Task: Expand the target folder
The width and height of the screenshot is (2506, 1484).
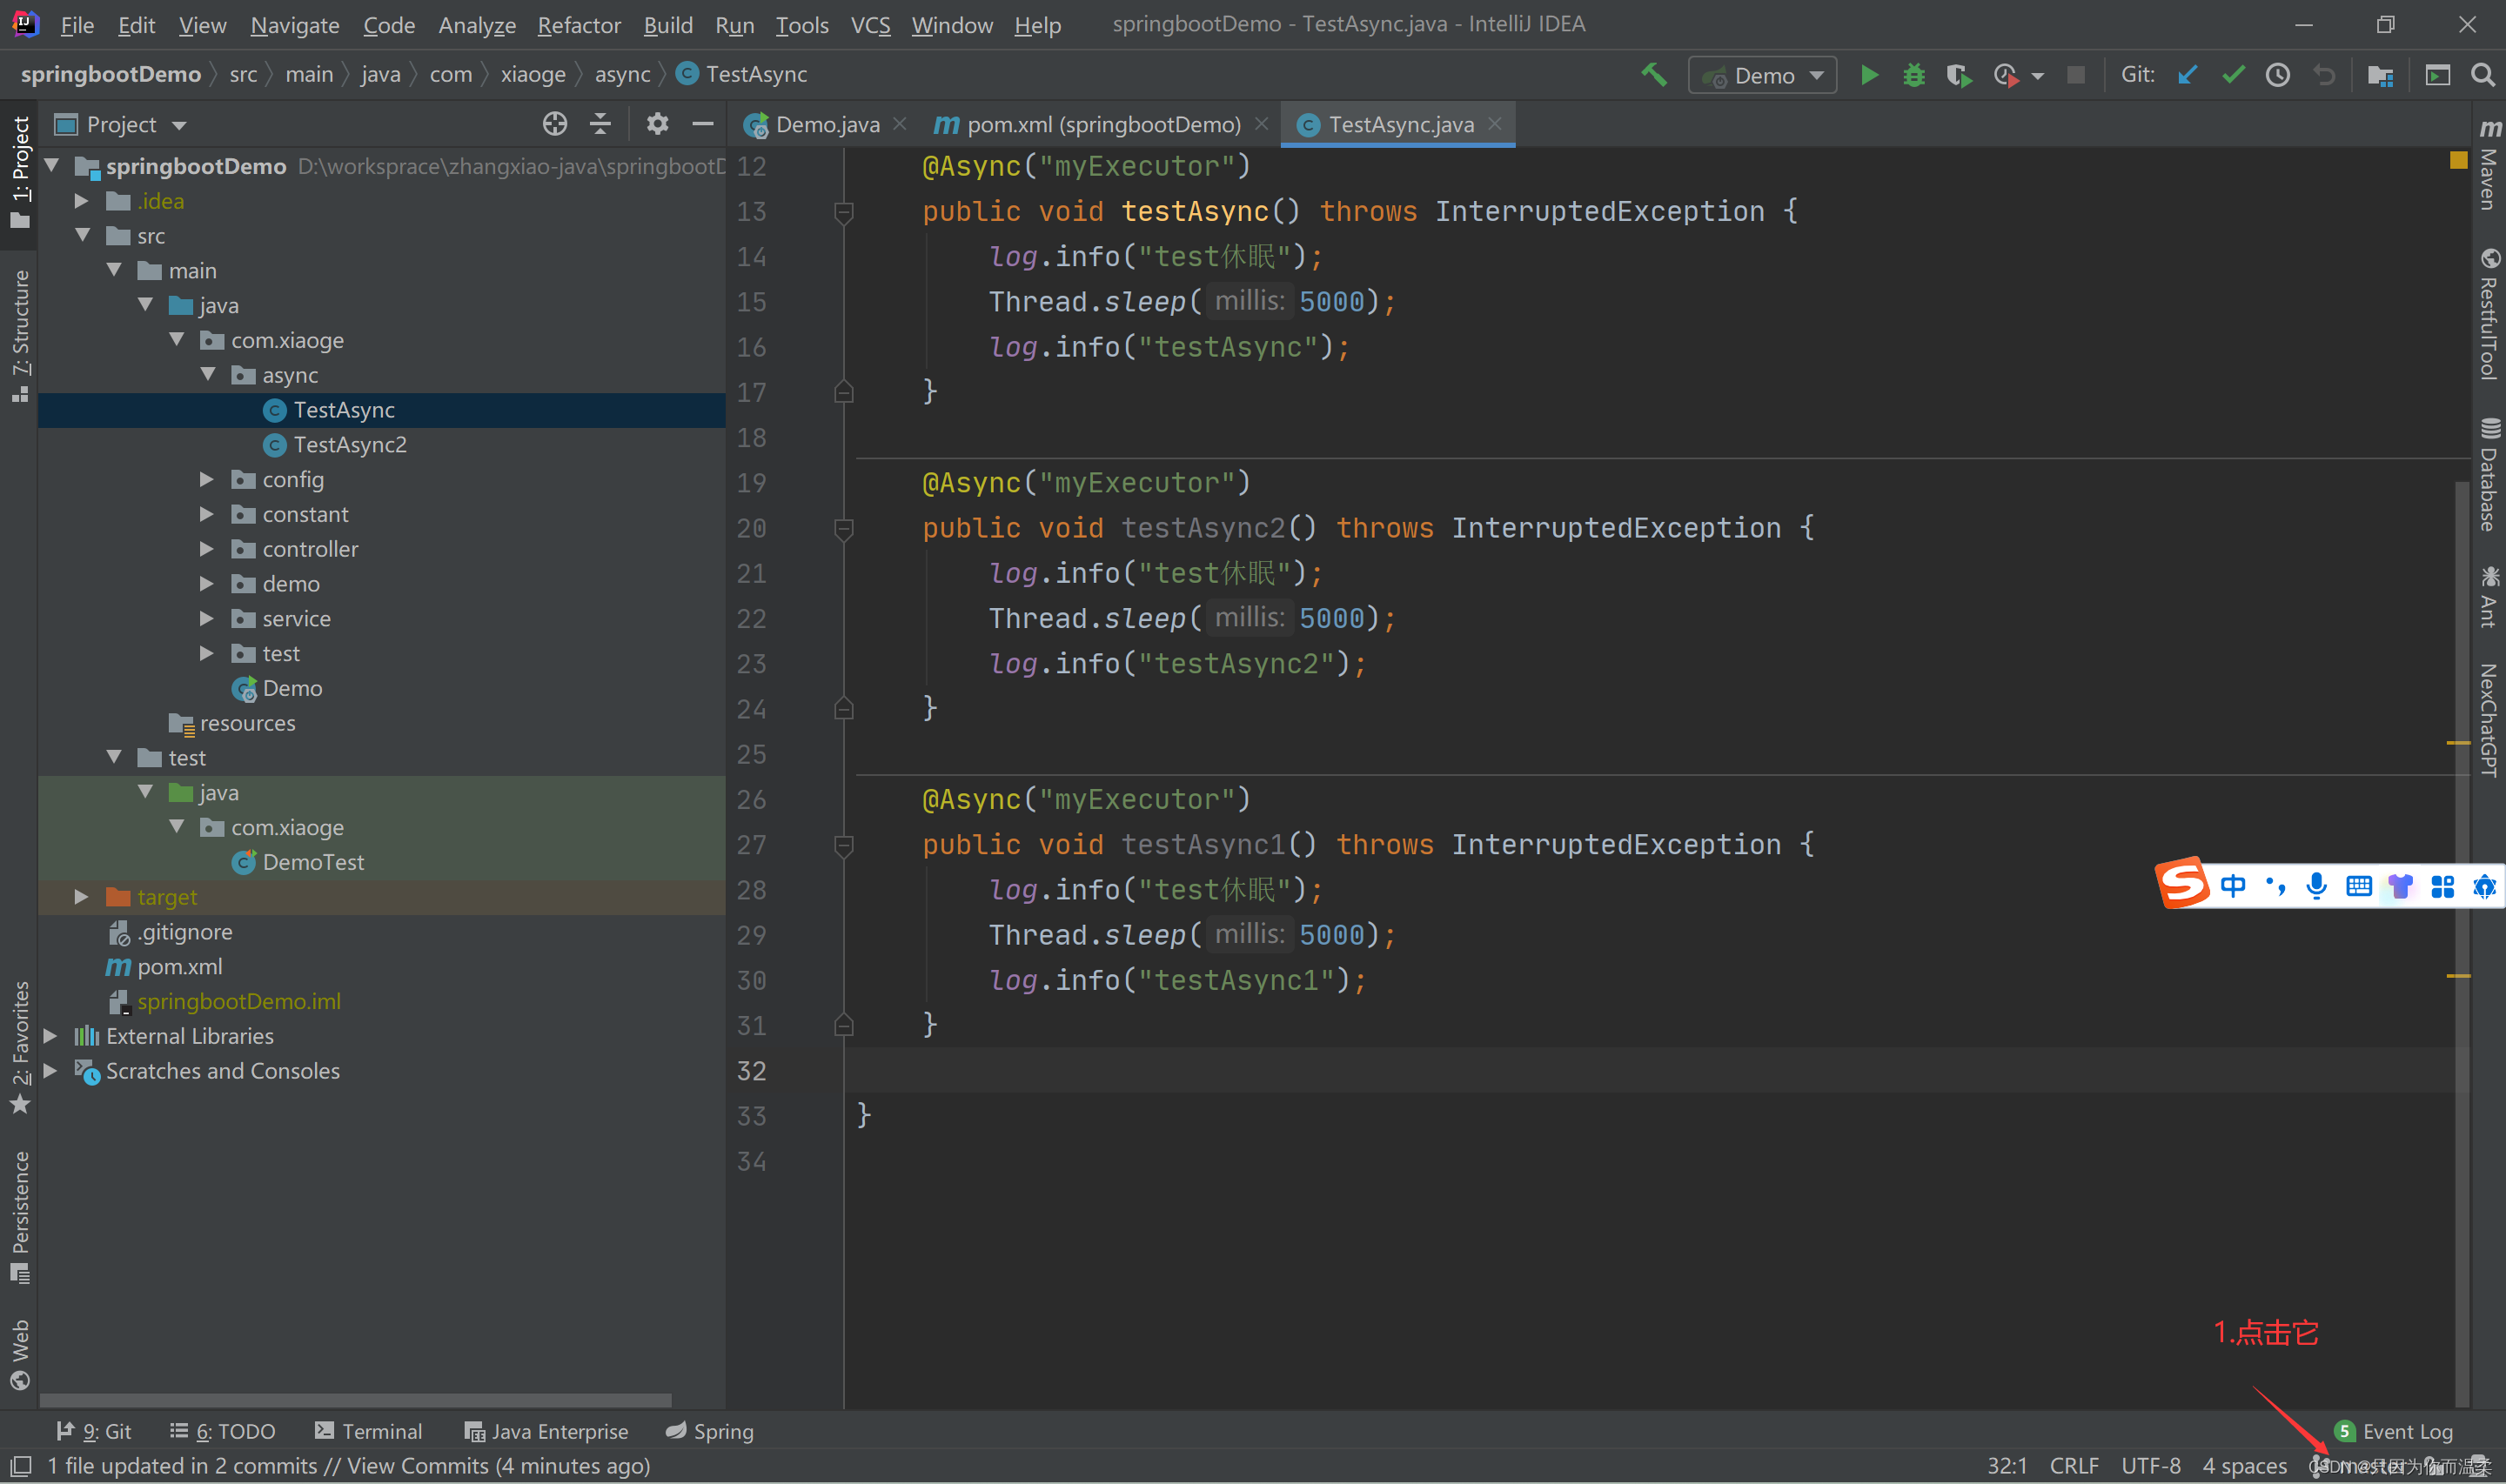Action: (82, 897)
